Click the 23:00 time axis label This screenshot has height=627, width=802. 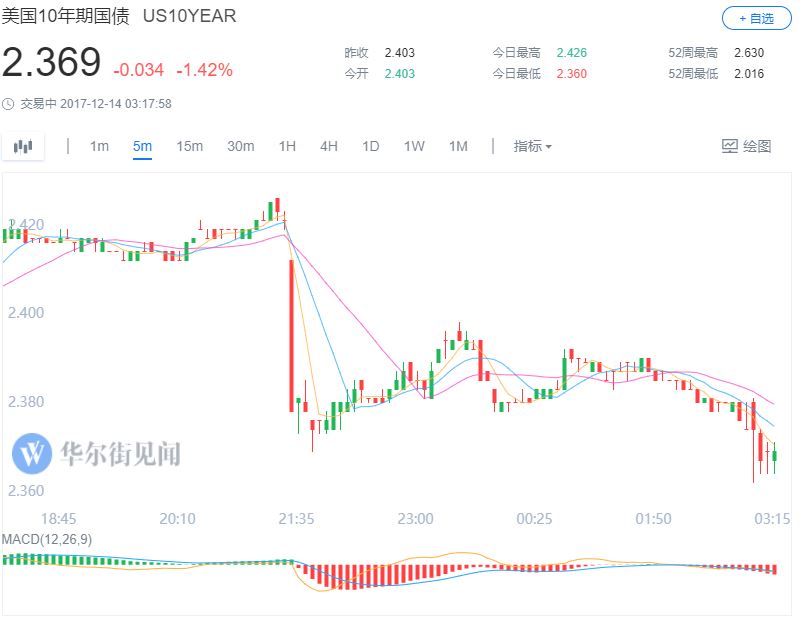415,520
